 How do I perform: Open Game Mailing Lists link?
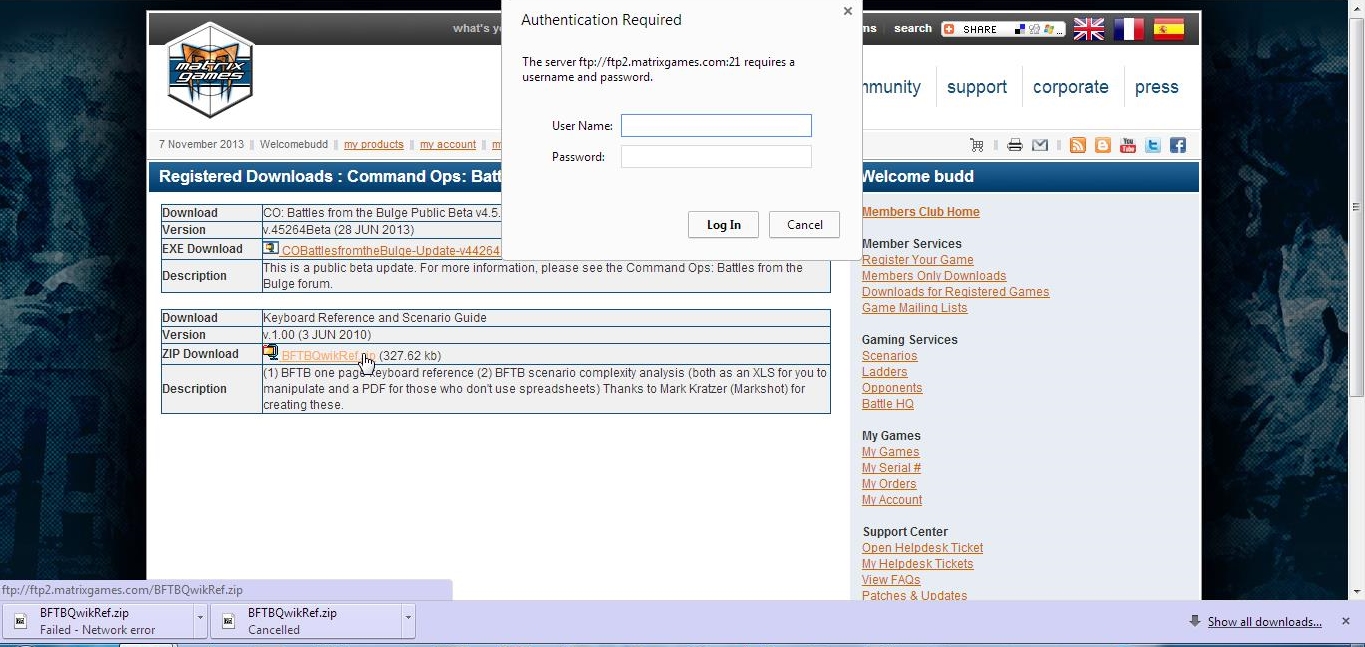915,308
